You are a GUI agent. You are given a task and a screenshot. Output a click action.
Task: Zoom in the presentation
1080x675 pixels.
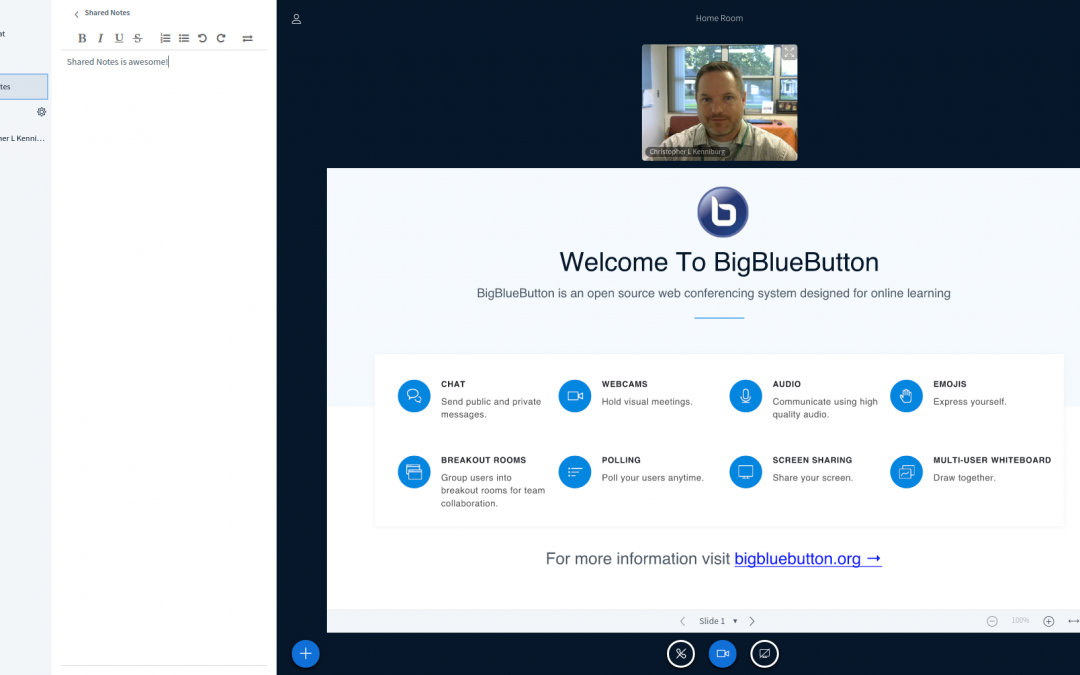coord(1048,621)
